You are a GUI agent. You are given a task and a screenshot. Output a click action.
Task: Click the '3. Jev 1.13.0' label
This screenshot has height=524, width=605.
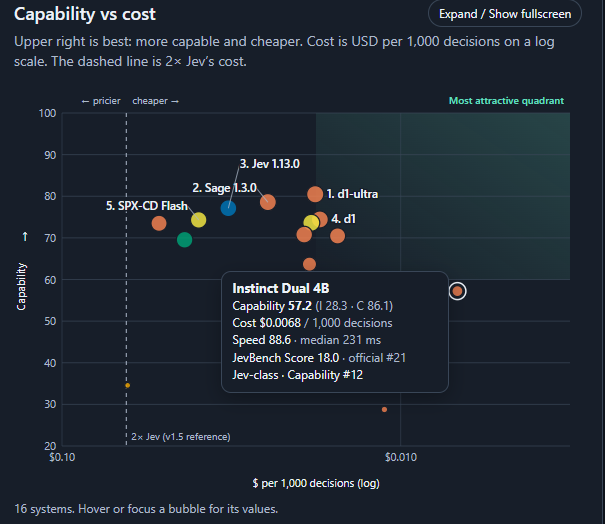click(x=270, y=164)
